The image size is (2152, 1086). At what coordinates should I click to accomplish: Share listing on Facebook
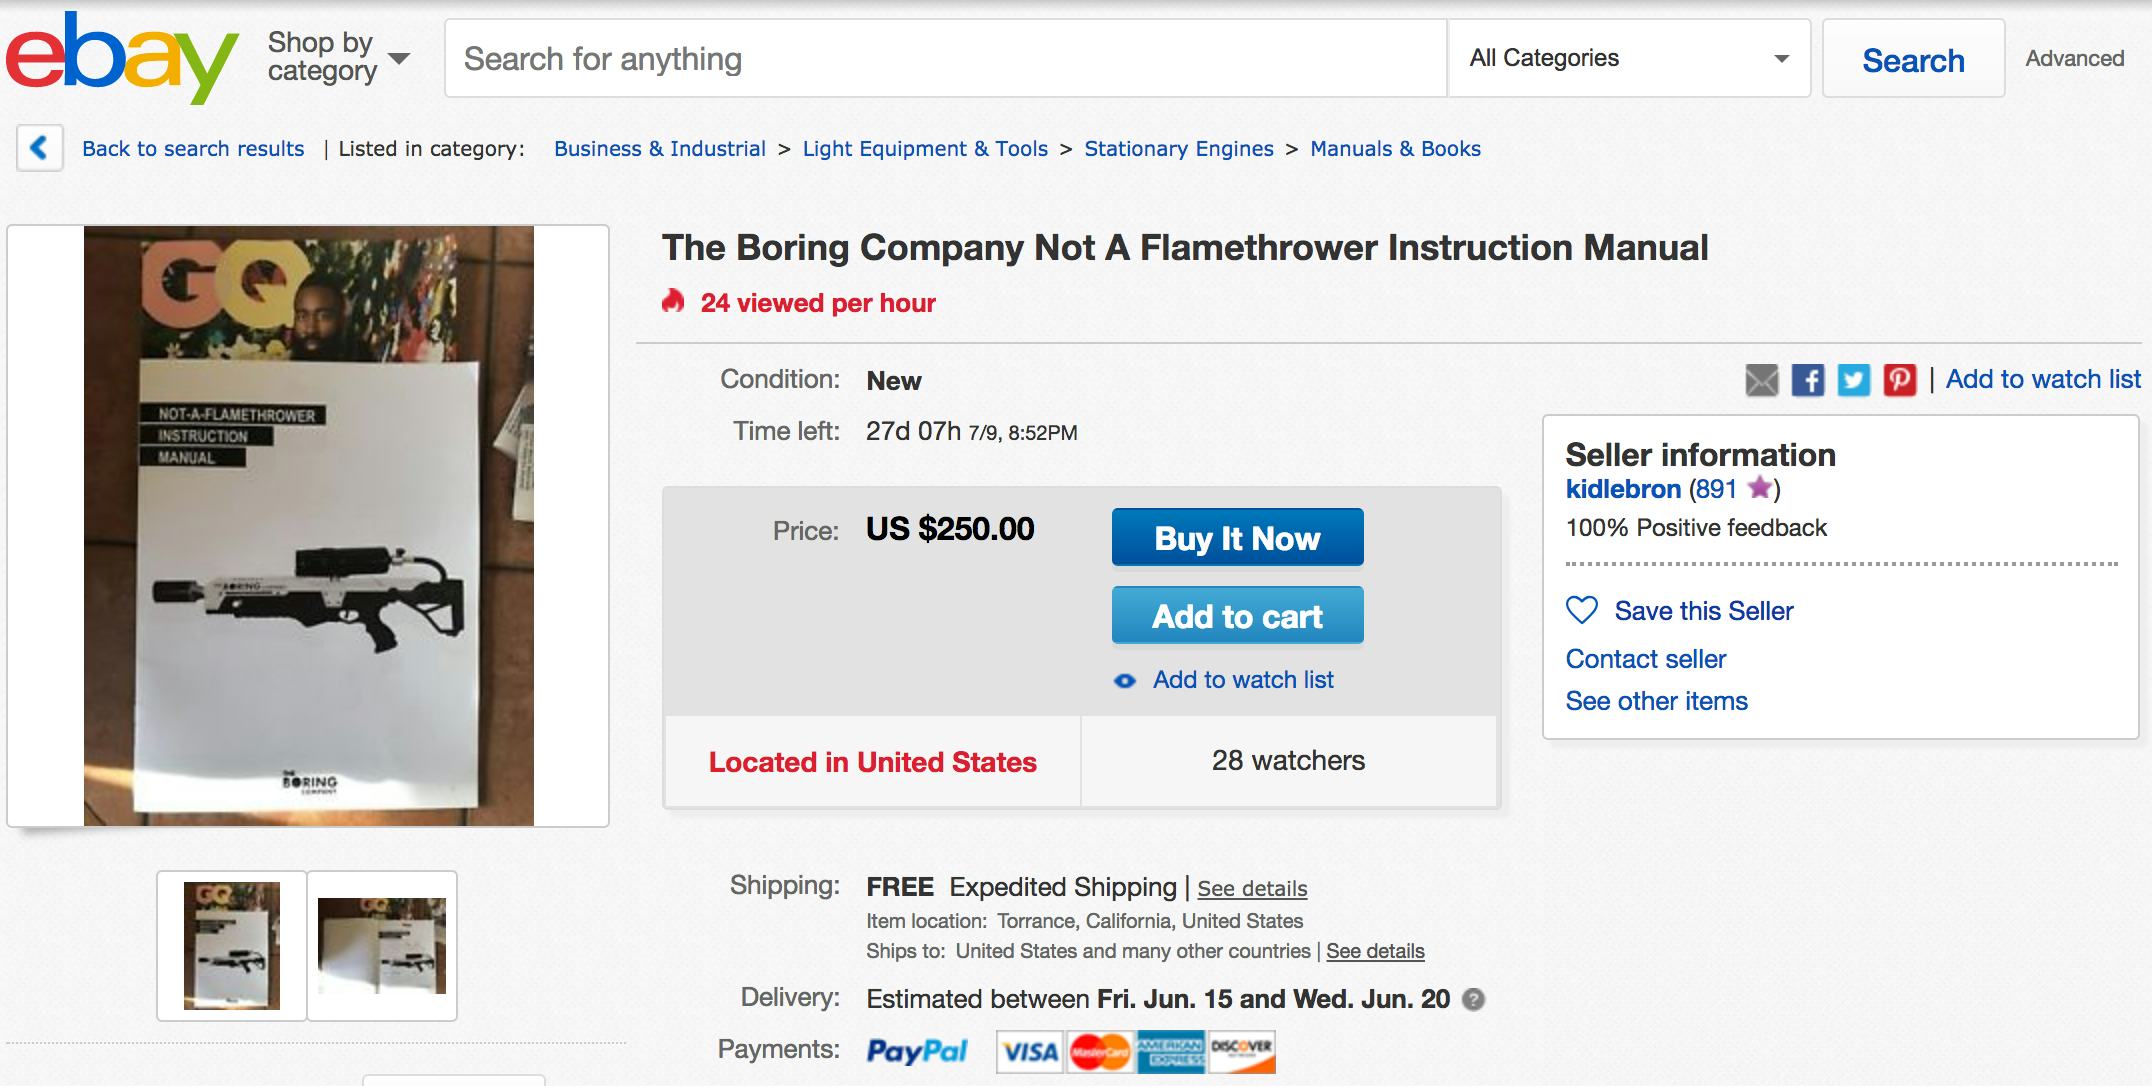(1807, 380)
